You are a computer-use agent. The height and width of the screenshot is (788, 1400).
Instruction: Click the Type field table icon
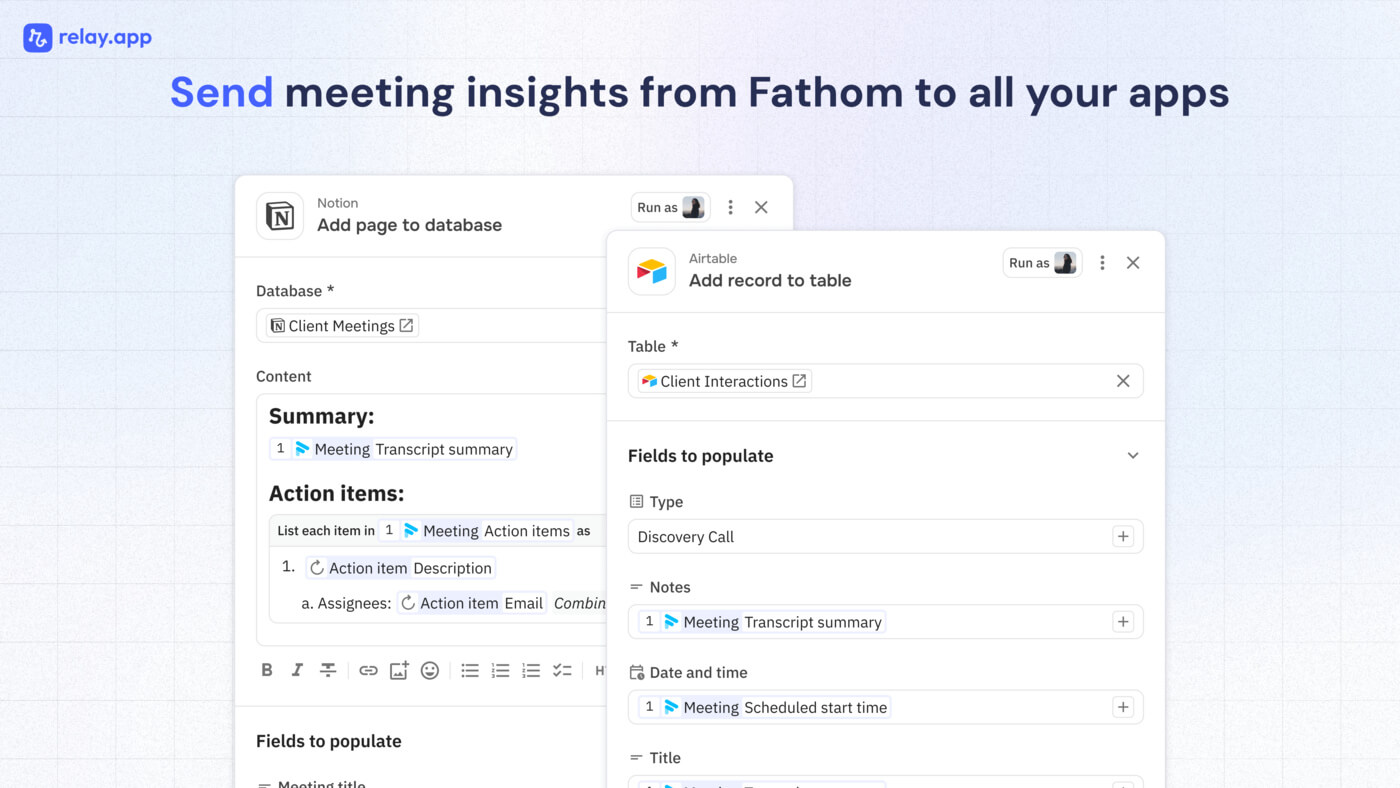[636, 502]
